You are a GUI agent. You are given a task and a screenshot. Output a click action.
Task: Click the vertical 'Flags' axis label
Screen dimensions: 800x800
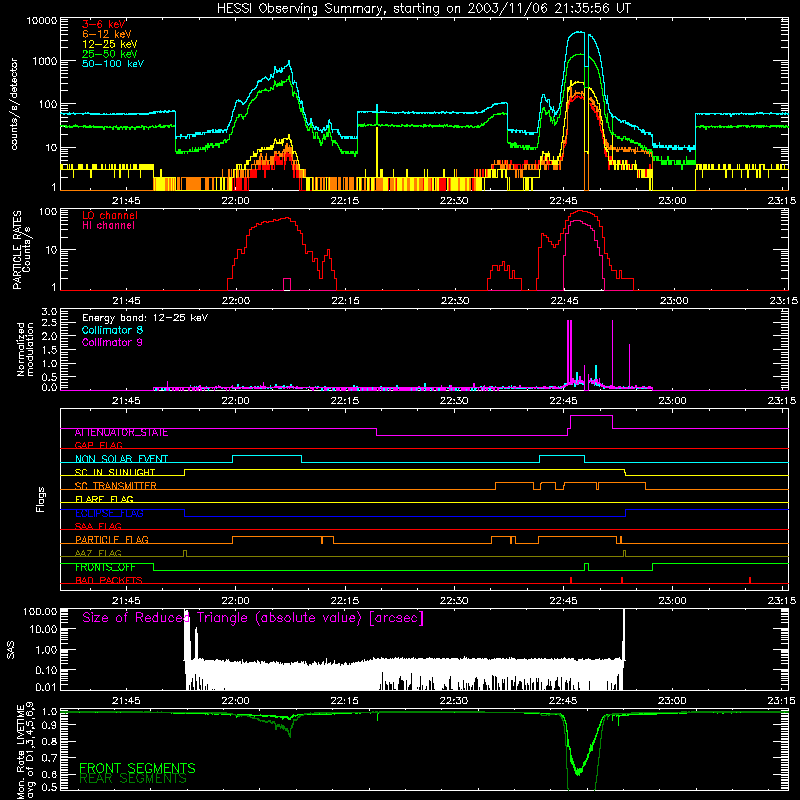41,499
